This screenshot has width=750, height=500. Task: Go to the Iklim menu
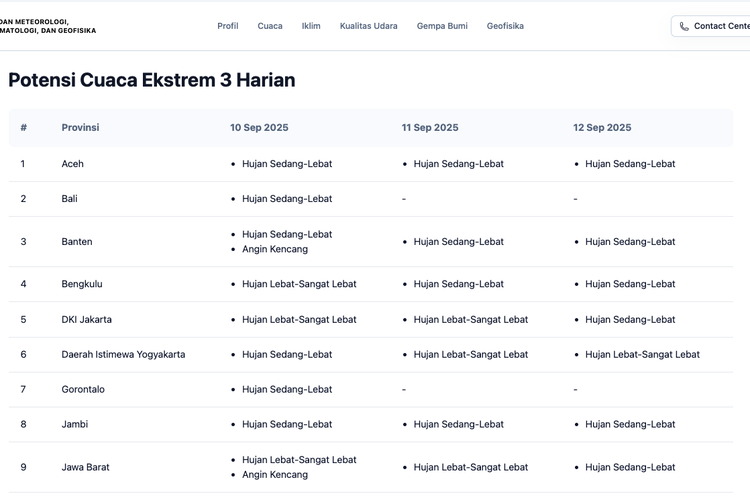pos(311,26)
